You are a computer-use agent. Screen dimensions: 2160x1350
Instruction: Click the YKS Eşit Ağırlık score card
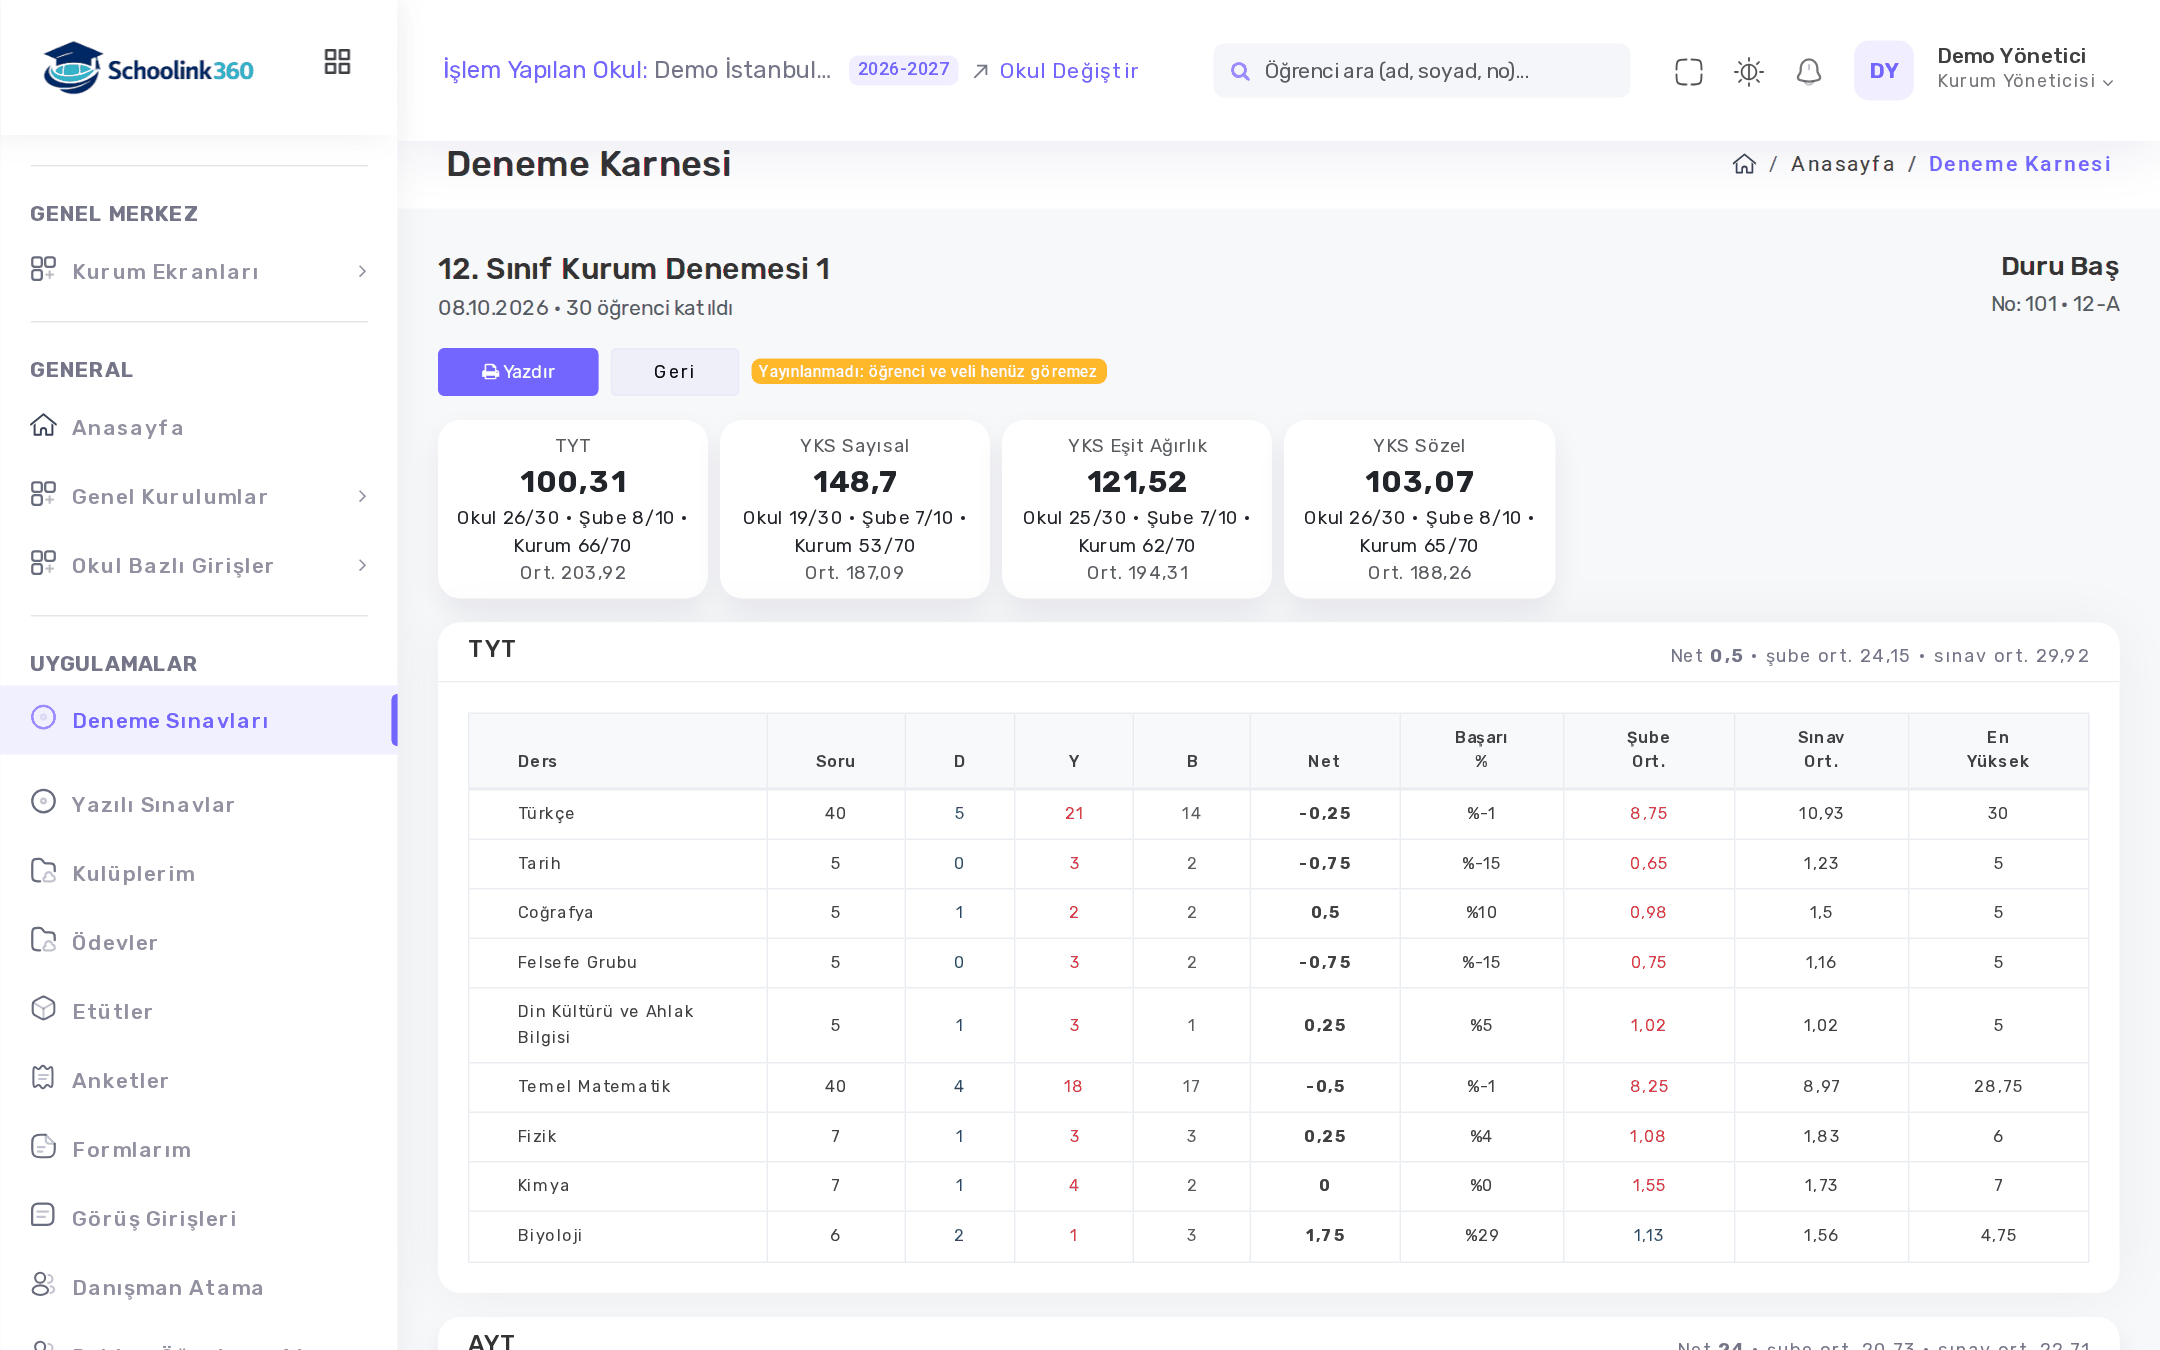[x=1137, y=509]
